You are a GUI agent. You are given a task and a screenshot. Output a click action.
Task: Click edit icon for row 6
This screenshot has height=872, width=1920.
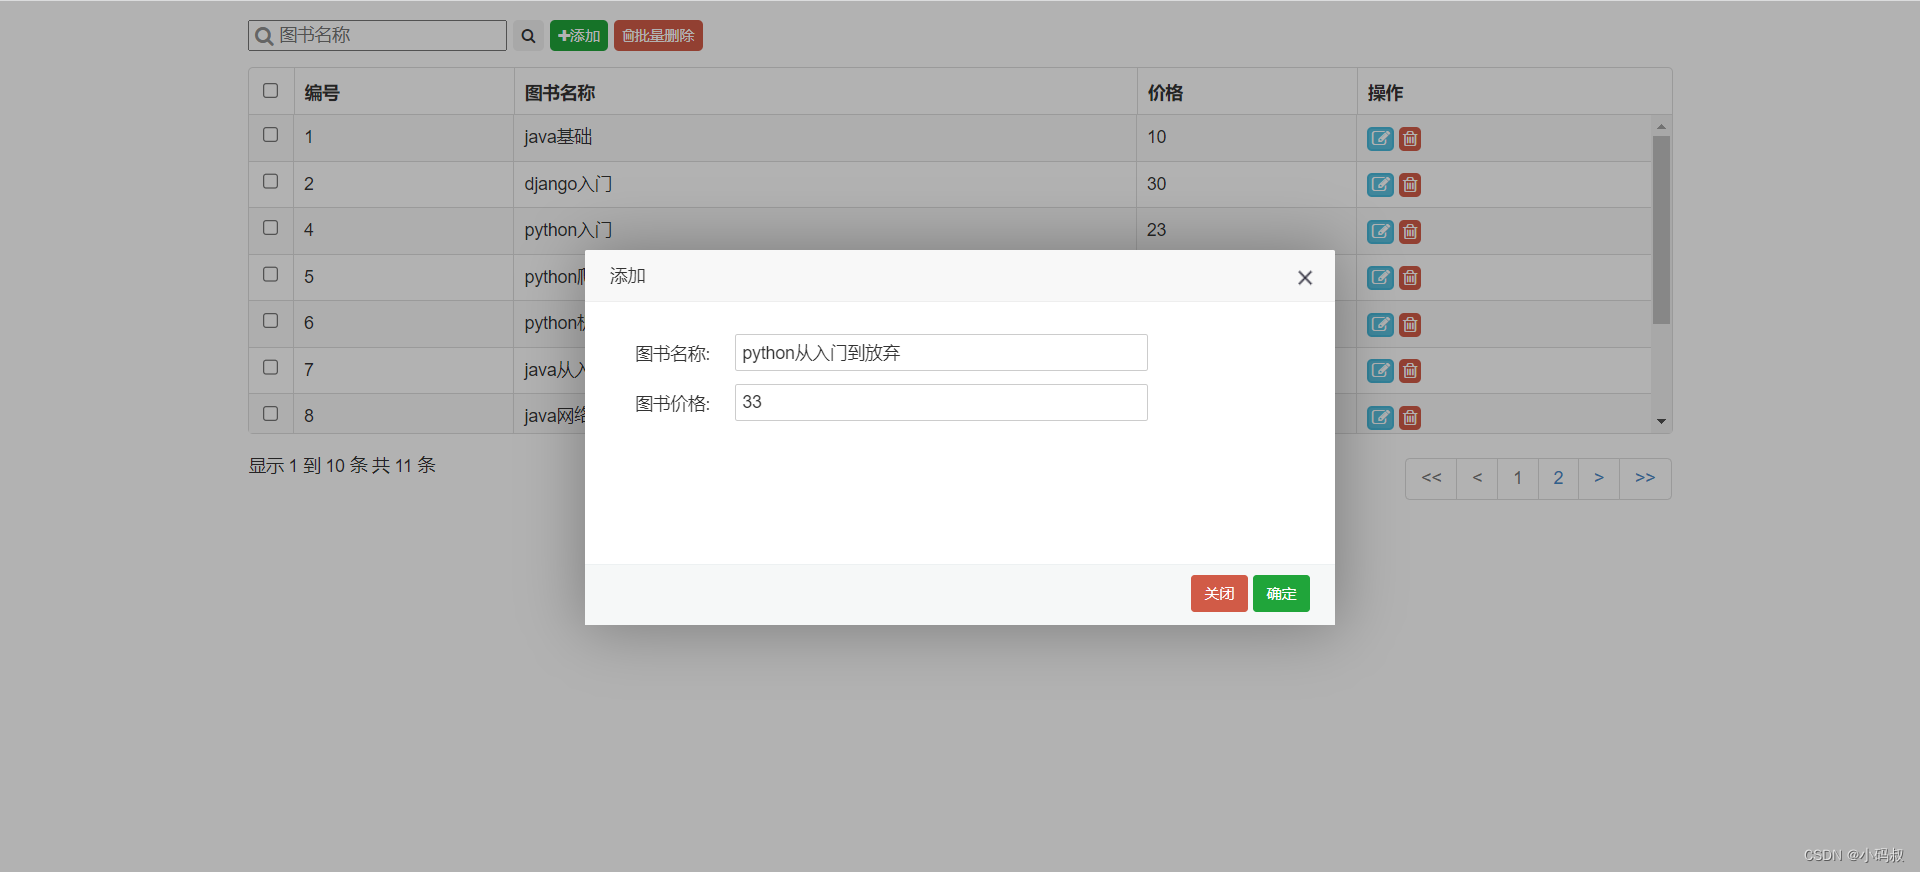1380,325
